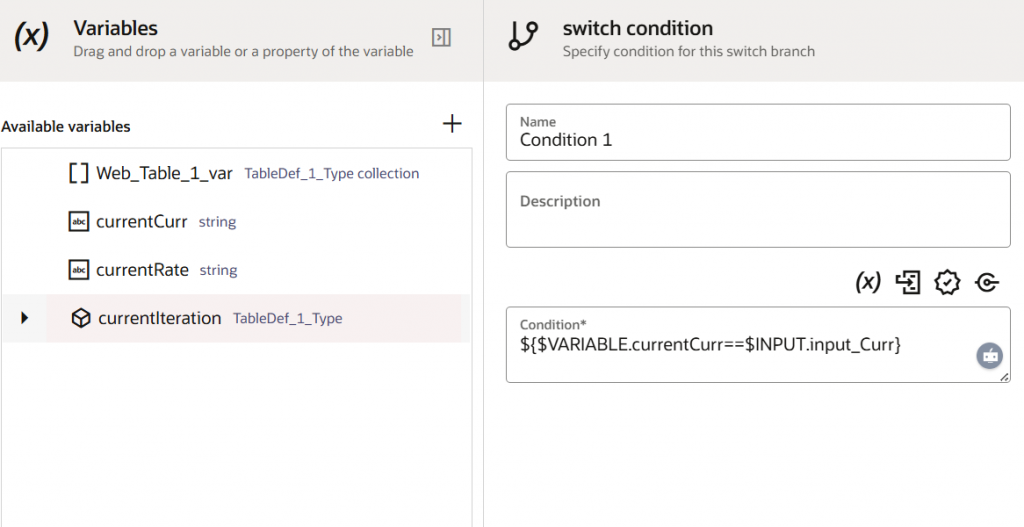Click the Name input field
This screenshot has height=527, width=1024.
tap(758, 140)
